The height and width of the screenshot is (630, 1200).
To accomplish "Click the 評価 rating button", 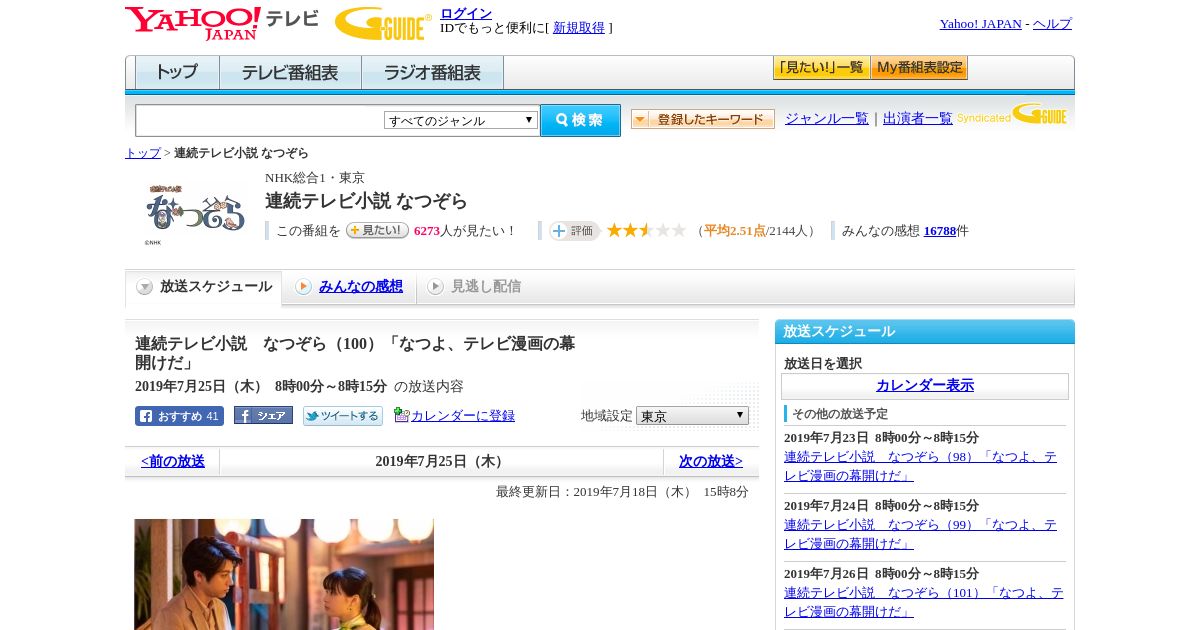I will (574, 231).
